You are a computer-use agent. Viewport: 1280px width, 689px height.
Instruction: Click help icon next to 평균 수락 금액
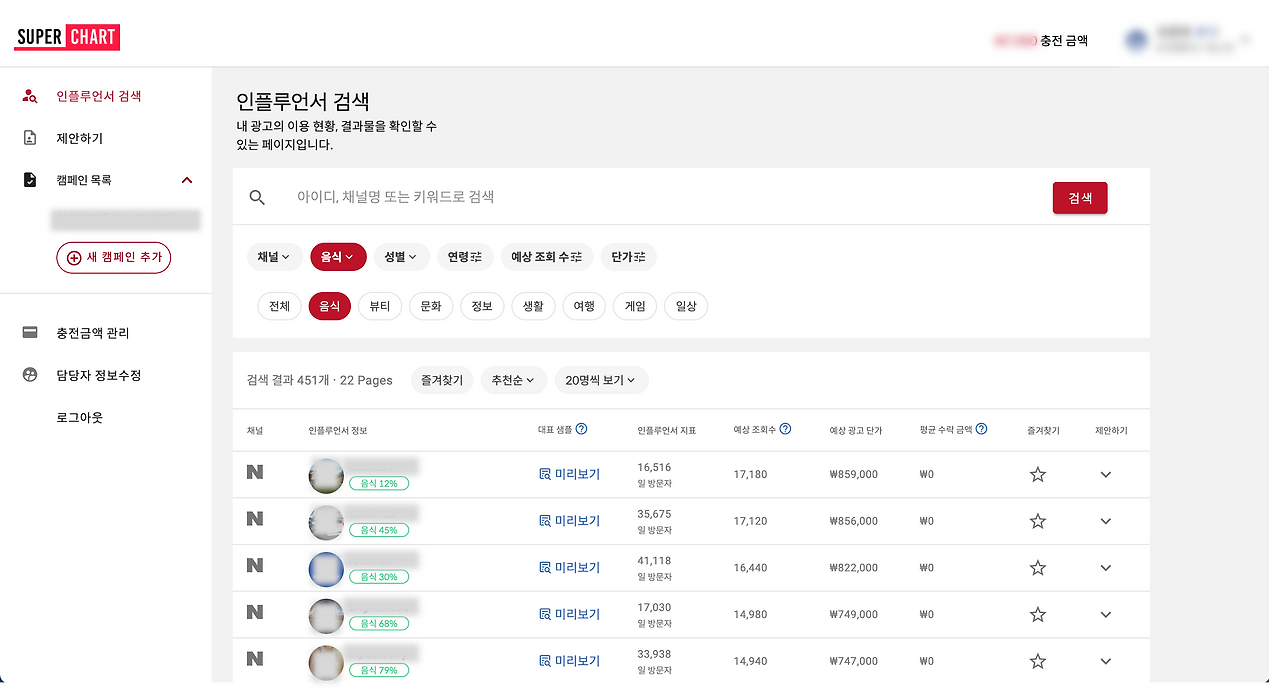981,429
